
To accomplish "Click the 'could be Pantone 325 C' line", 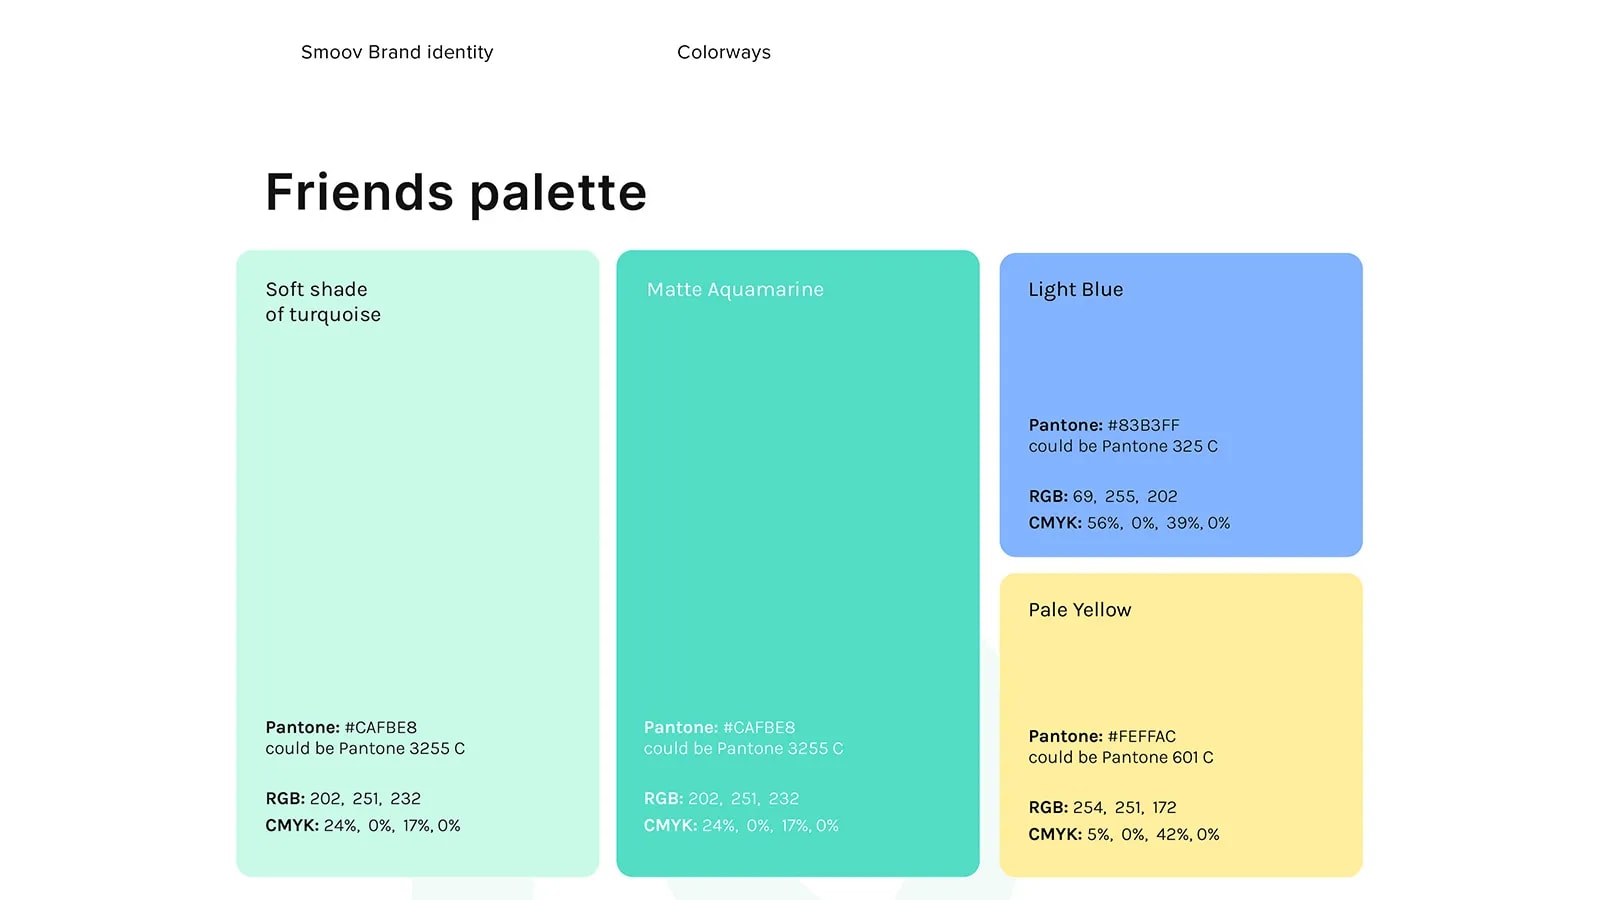I will pyautogui.click(x=1123, y=446).
